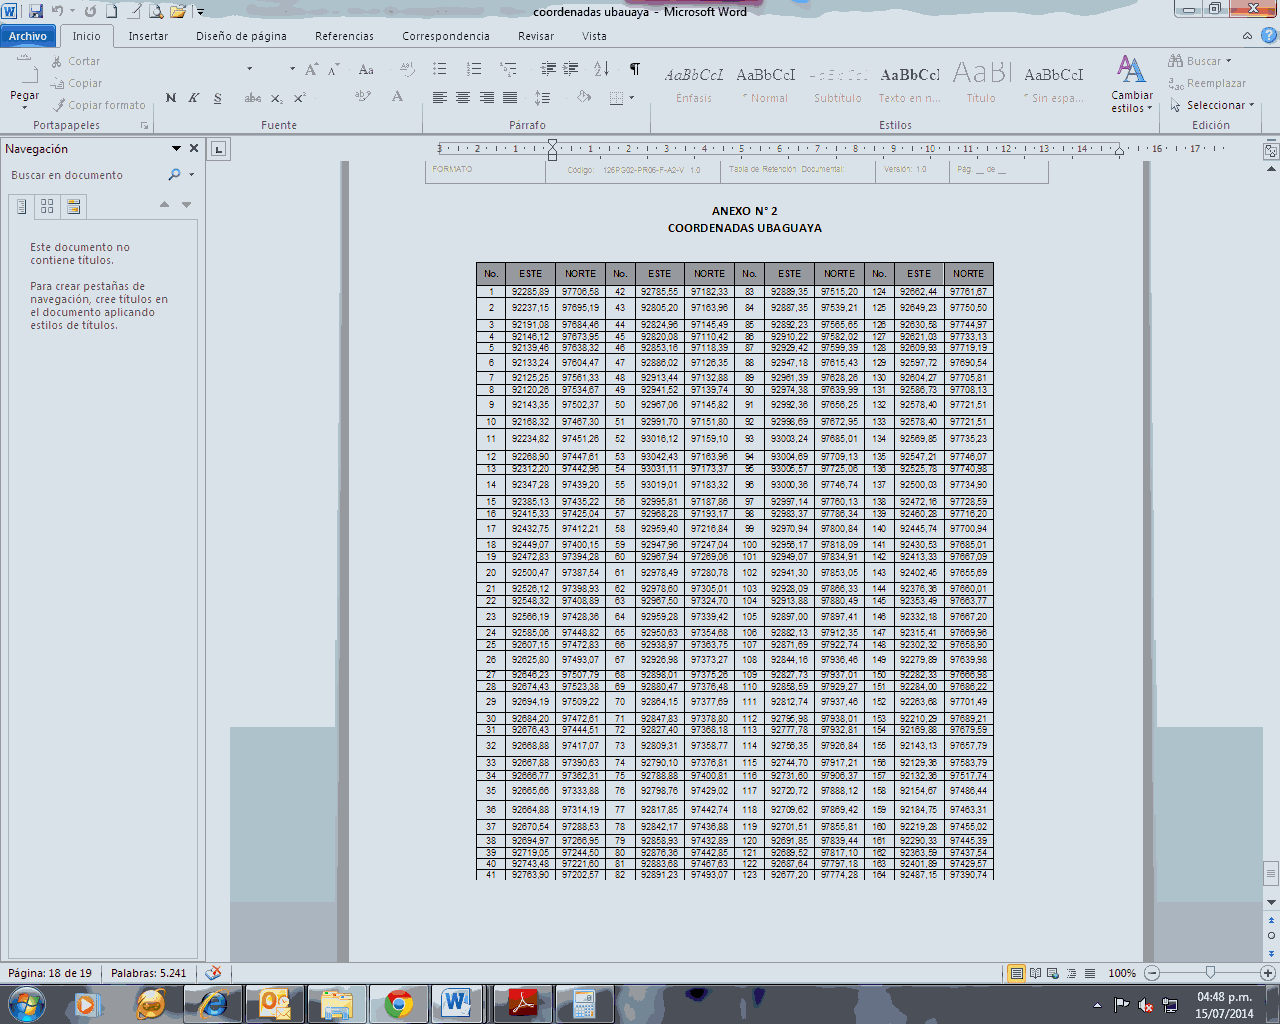The height and width of the screenshot is (1024, 1280).
Task: Expand the Seleccionar dropdown
Action: tap(1214, 105)
